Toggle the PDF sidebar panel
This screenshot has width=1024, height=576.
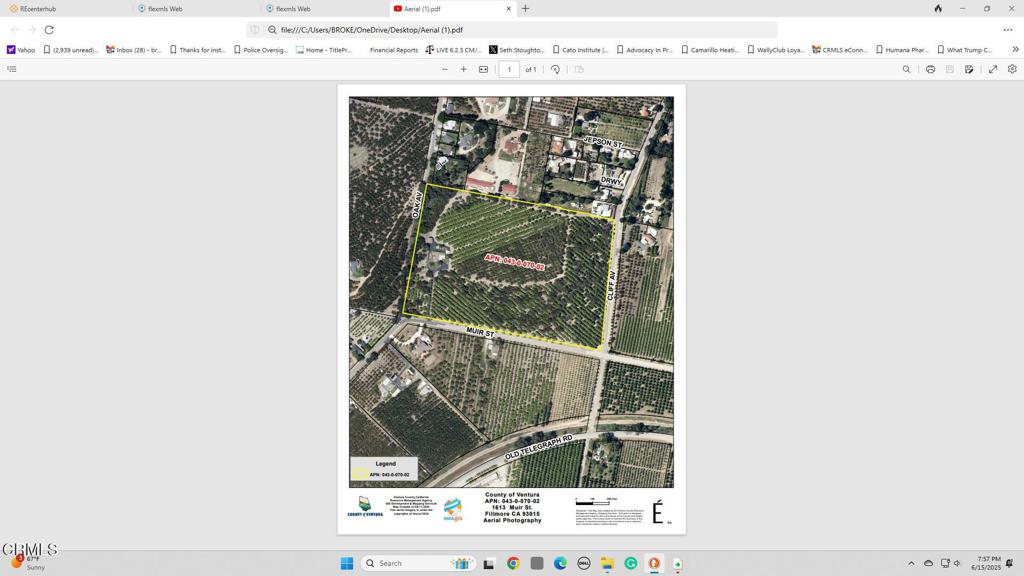(x=12, y=69)
